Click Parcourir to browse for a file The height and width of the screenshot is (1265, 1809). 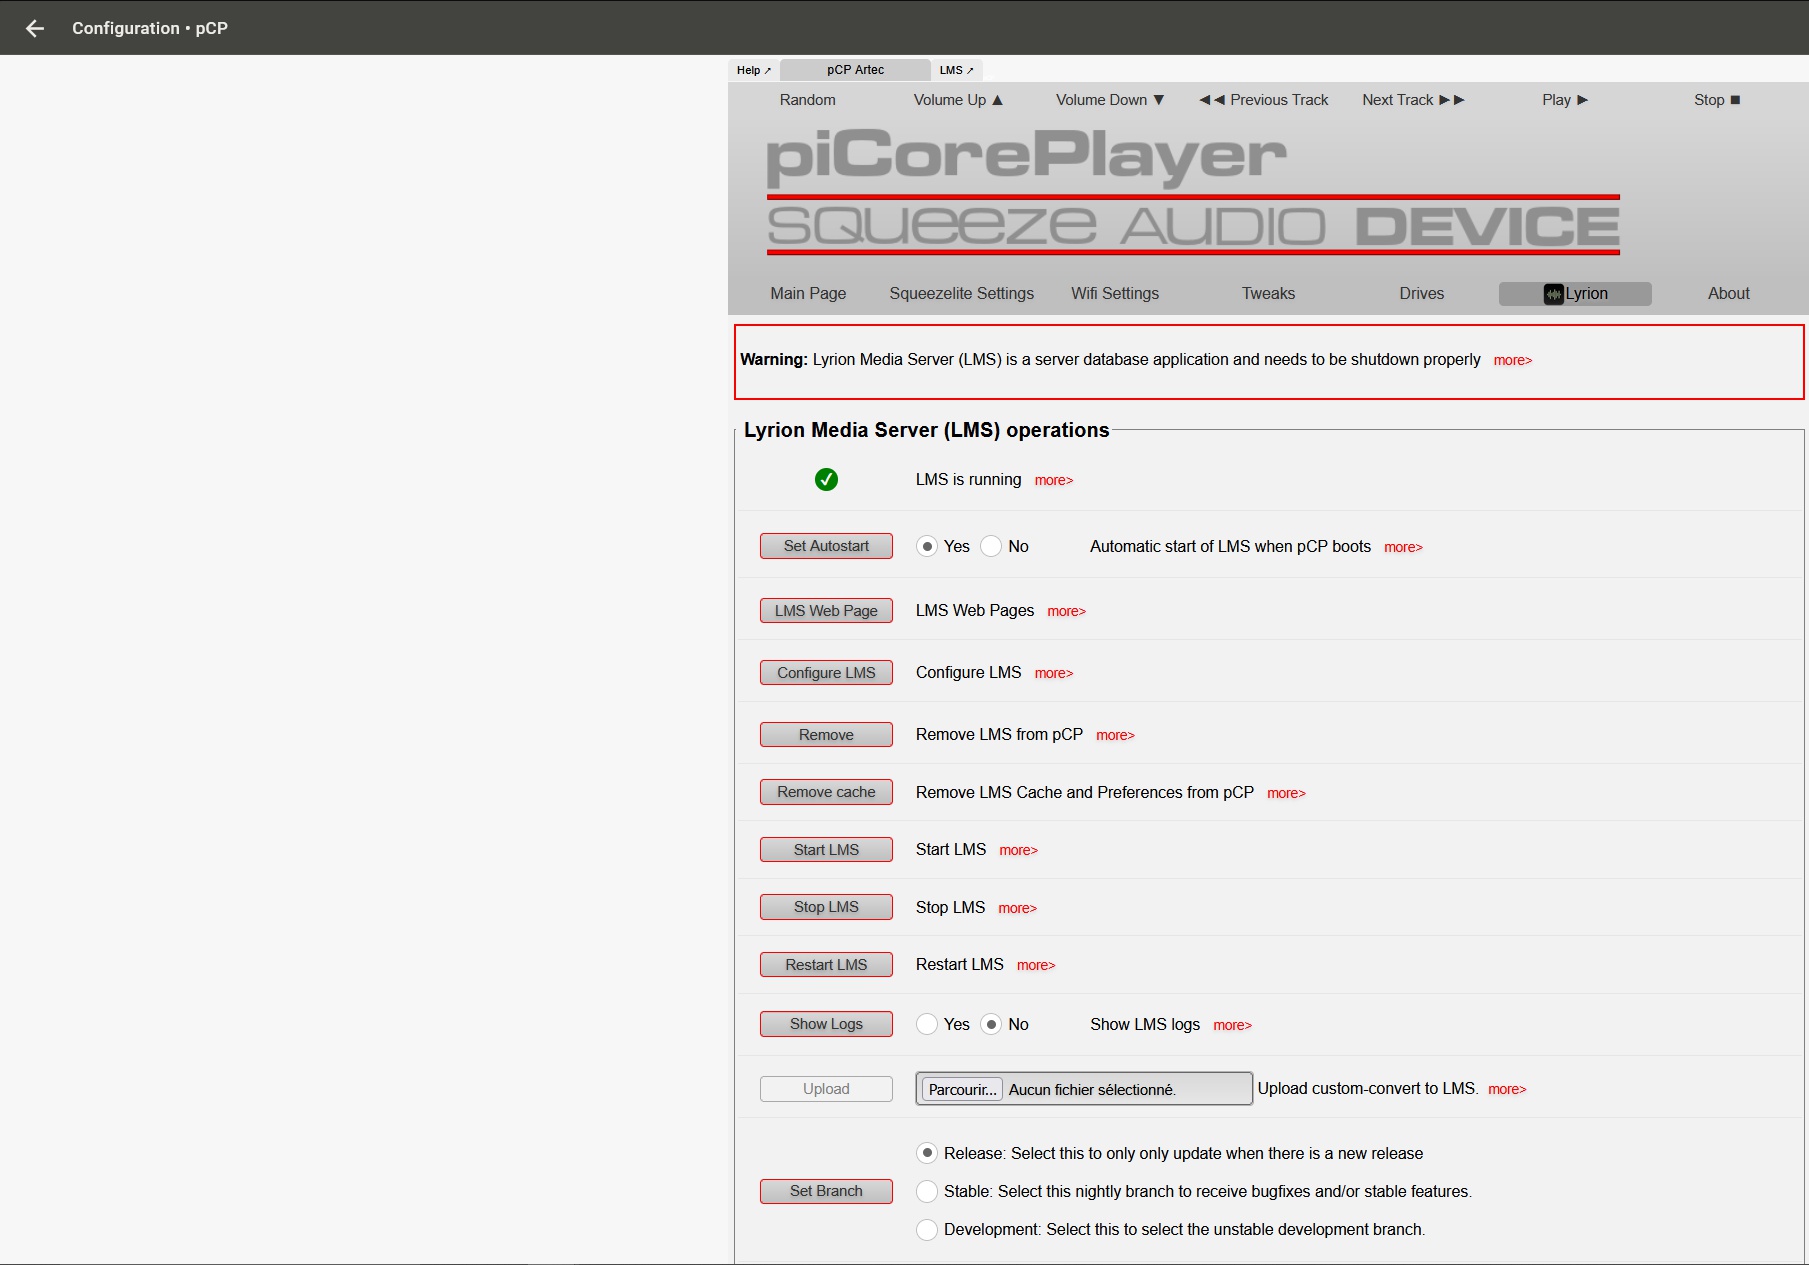click(962, 1089)
